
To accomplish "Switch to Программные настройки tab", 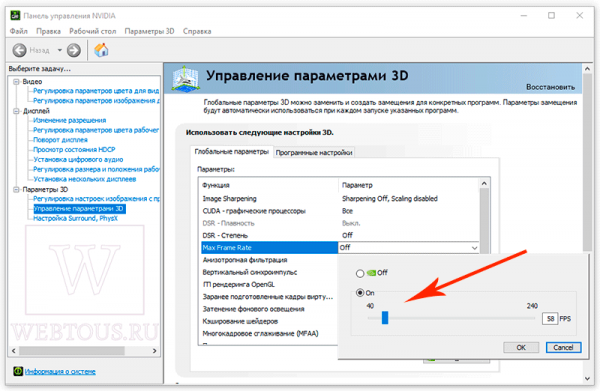I will [314, 153].
